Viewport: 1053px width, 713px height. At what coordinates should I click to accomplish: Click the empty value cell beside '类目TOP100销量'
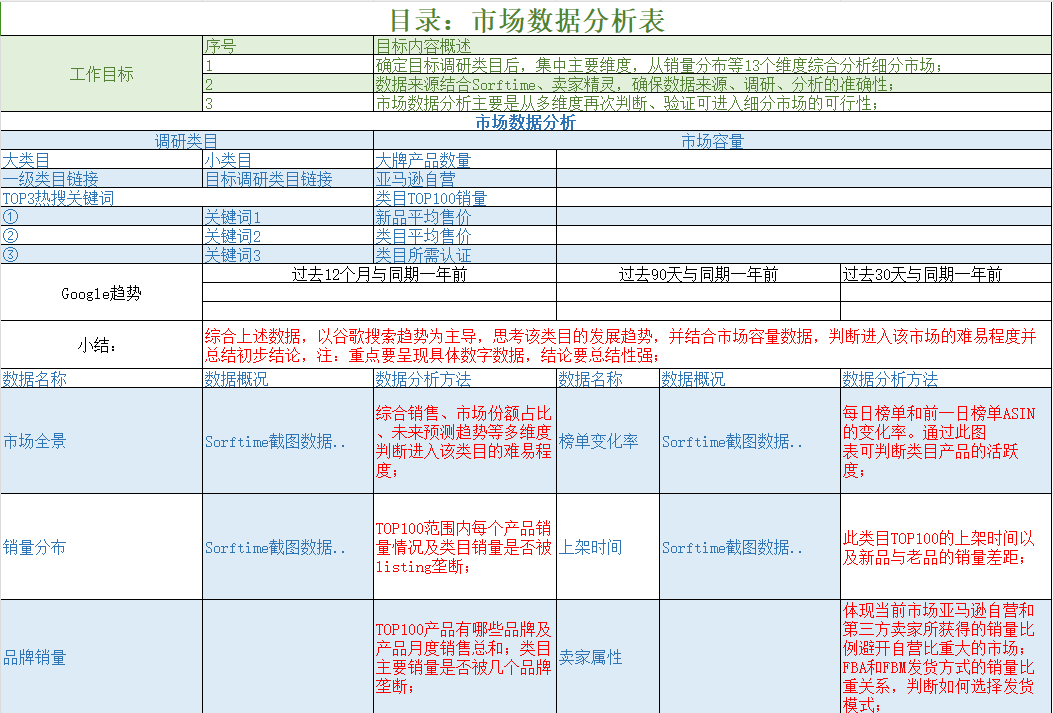coord(805,197)
